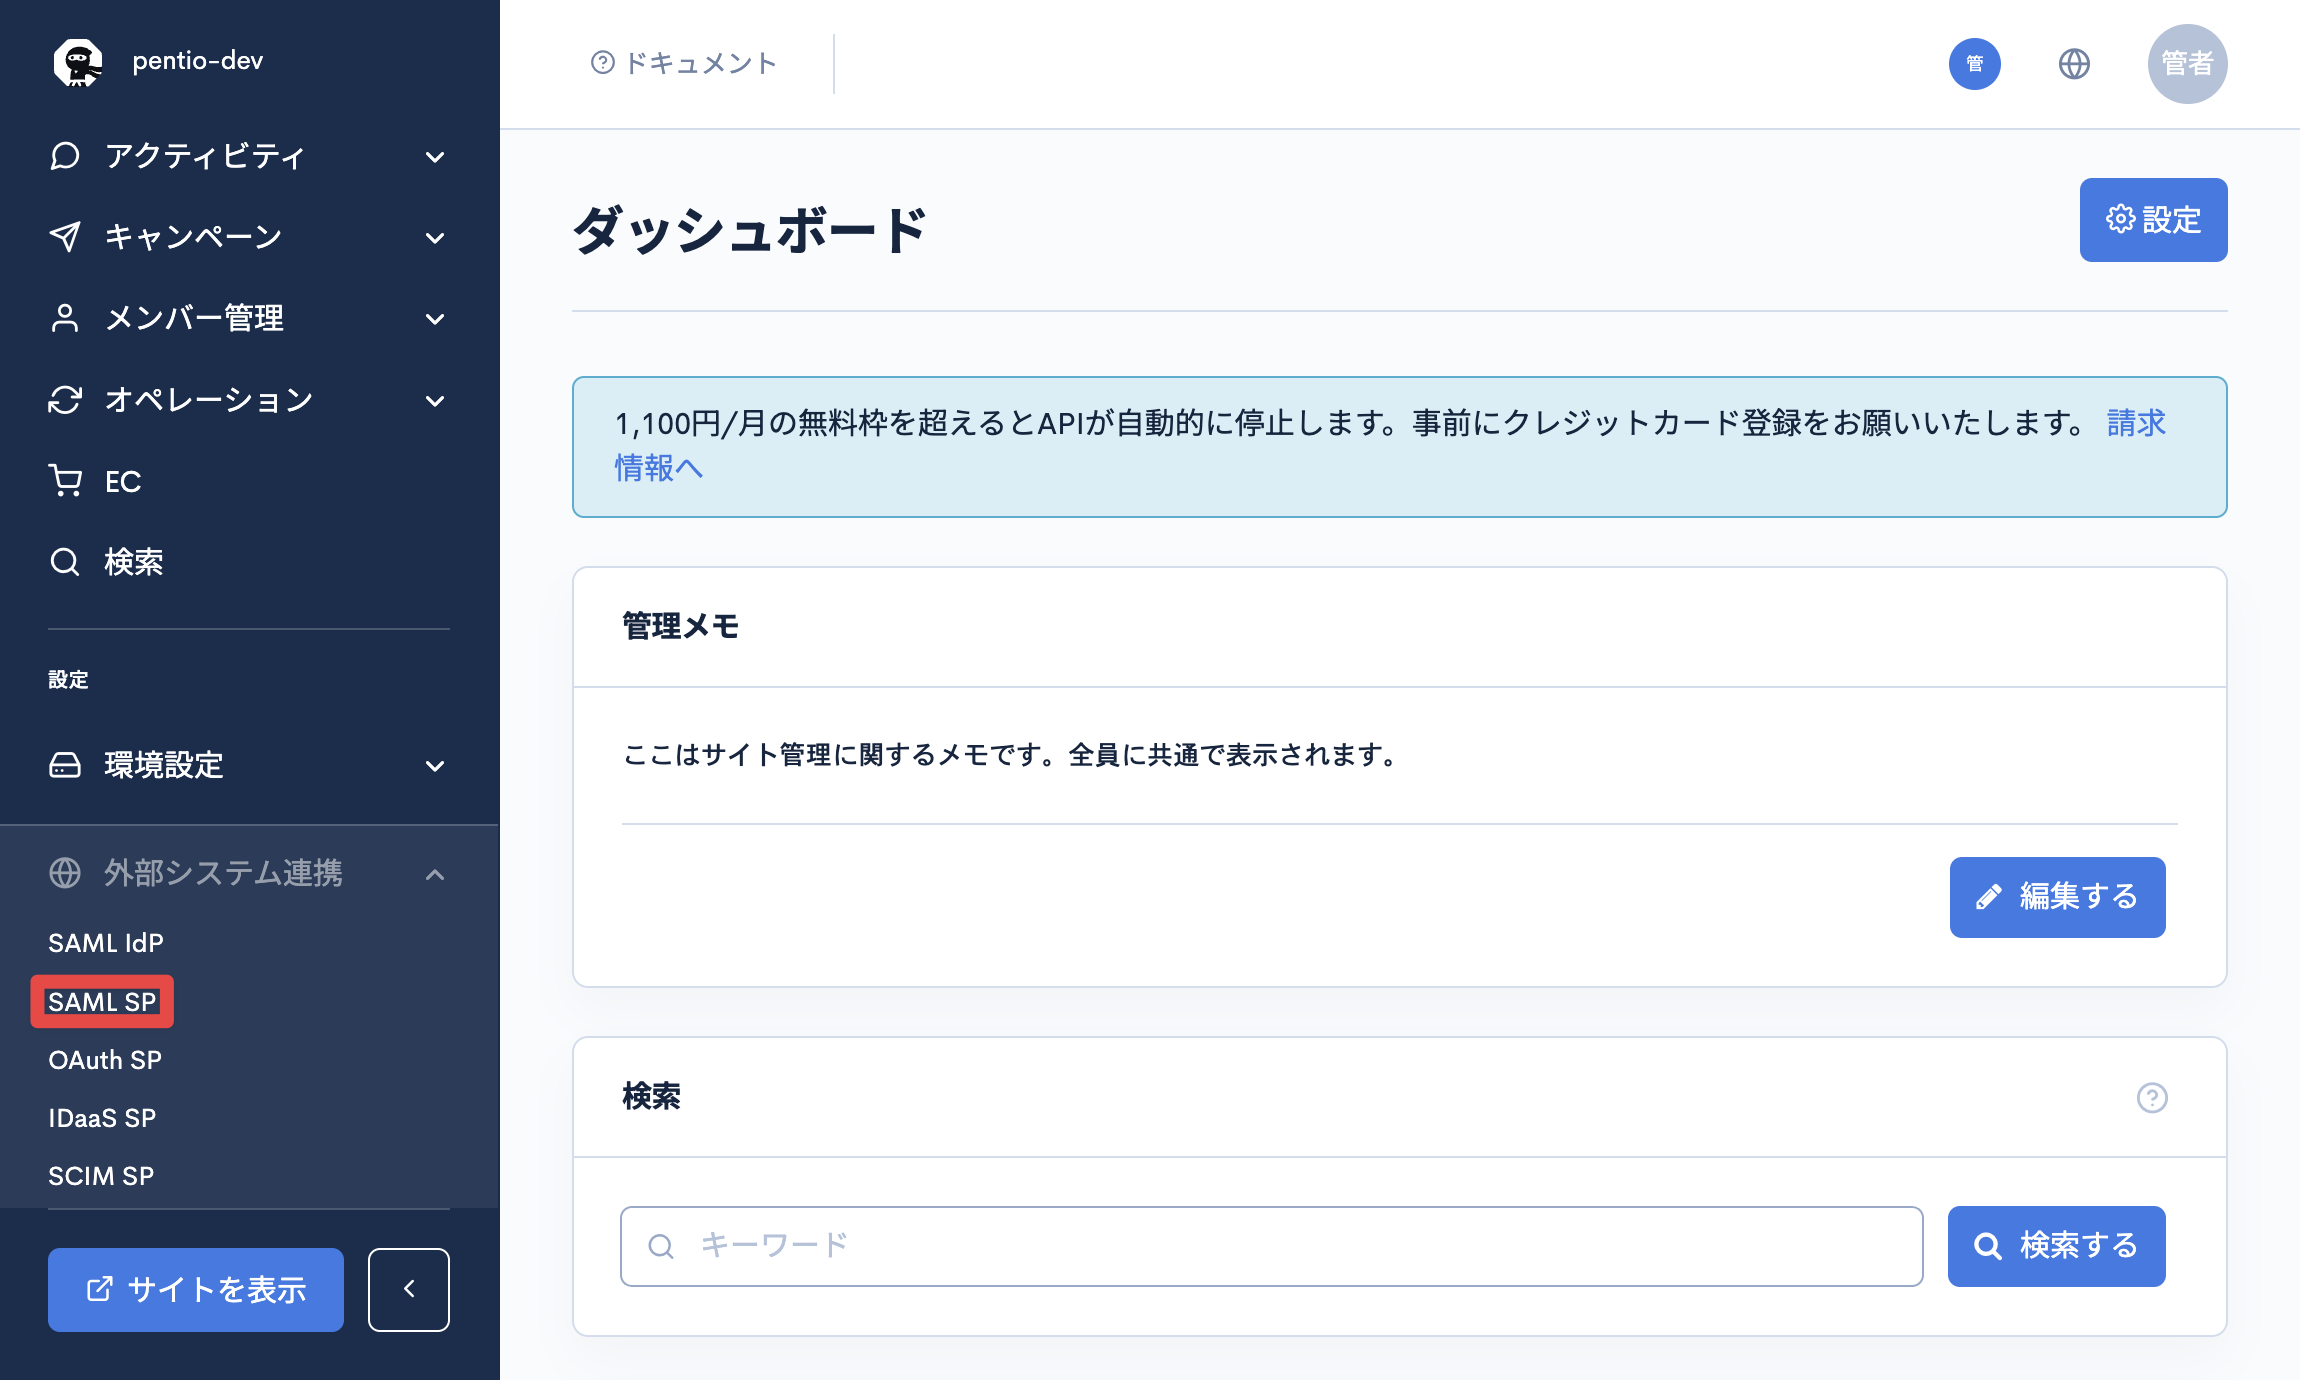Select SAML IdP submenu entry

106,943
